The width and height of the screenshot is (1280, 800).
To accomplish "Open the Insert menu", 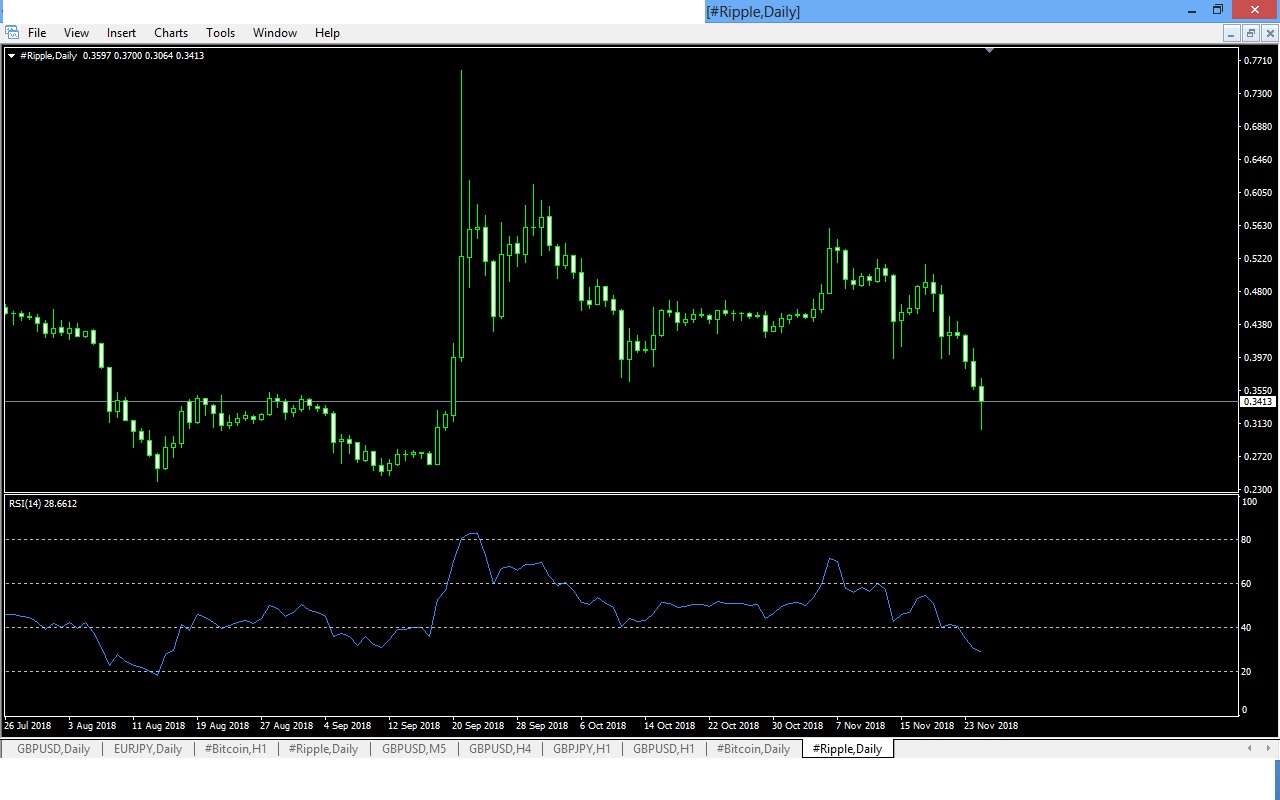I will pyautogui.click(x=121, y=33).
